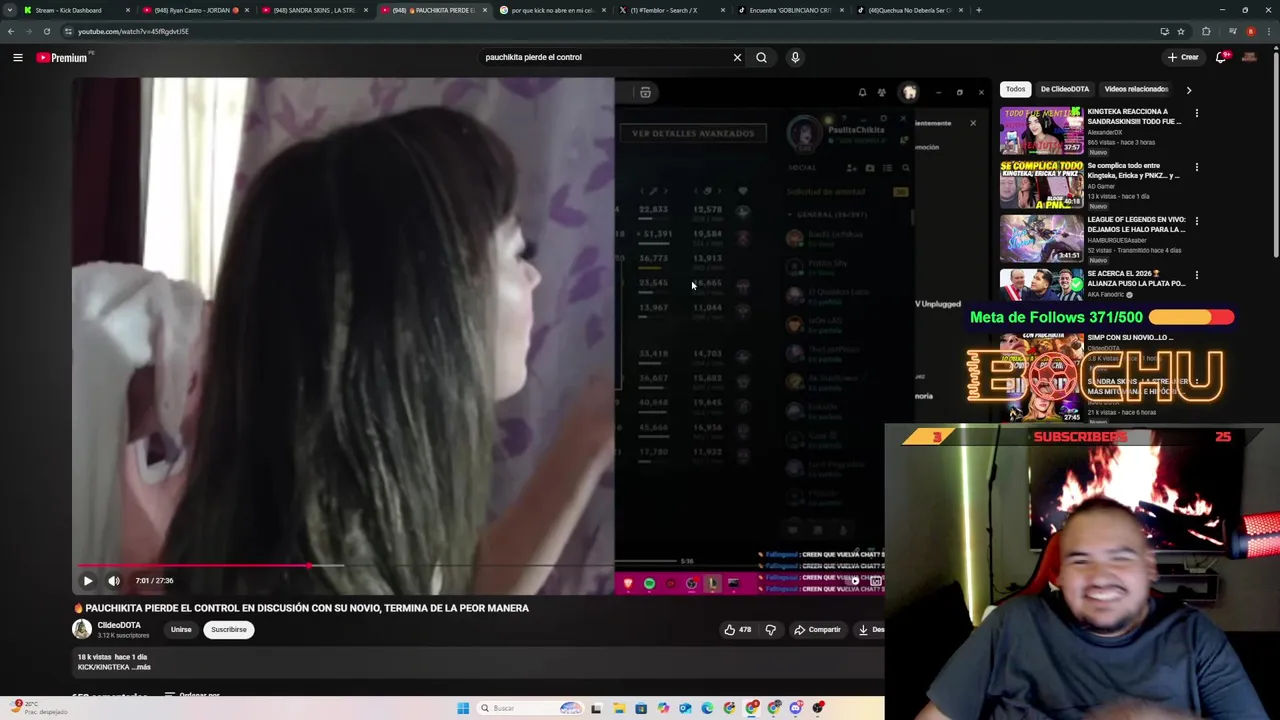
Task: Mute the video volume
Action: [x=114, y=580]
